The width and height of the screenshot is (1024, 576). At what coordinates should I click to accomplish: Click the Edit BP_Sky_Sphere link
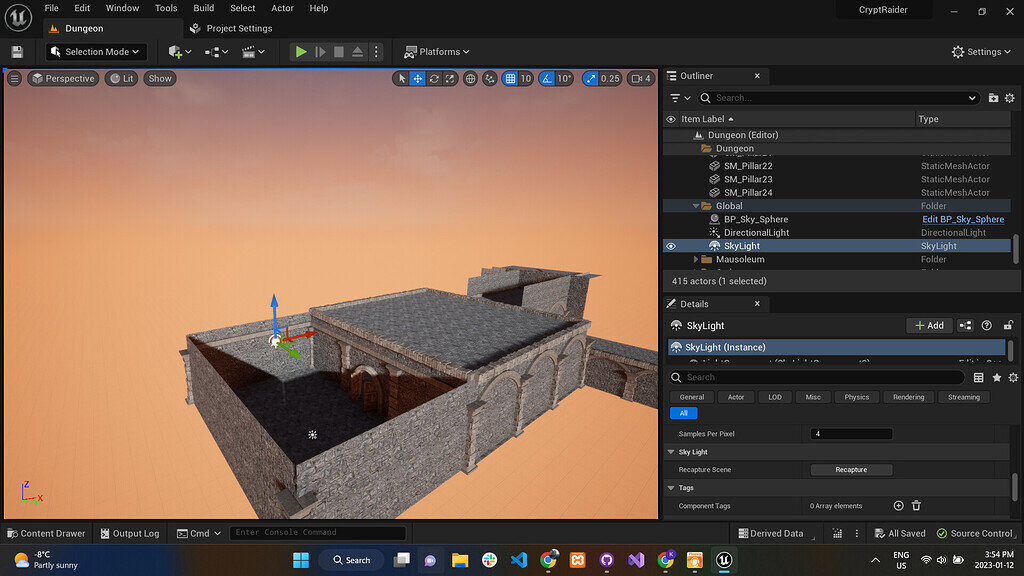(962, 218)
